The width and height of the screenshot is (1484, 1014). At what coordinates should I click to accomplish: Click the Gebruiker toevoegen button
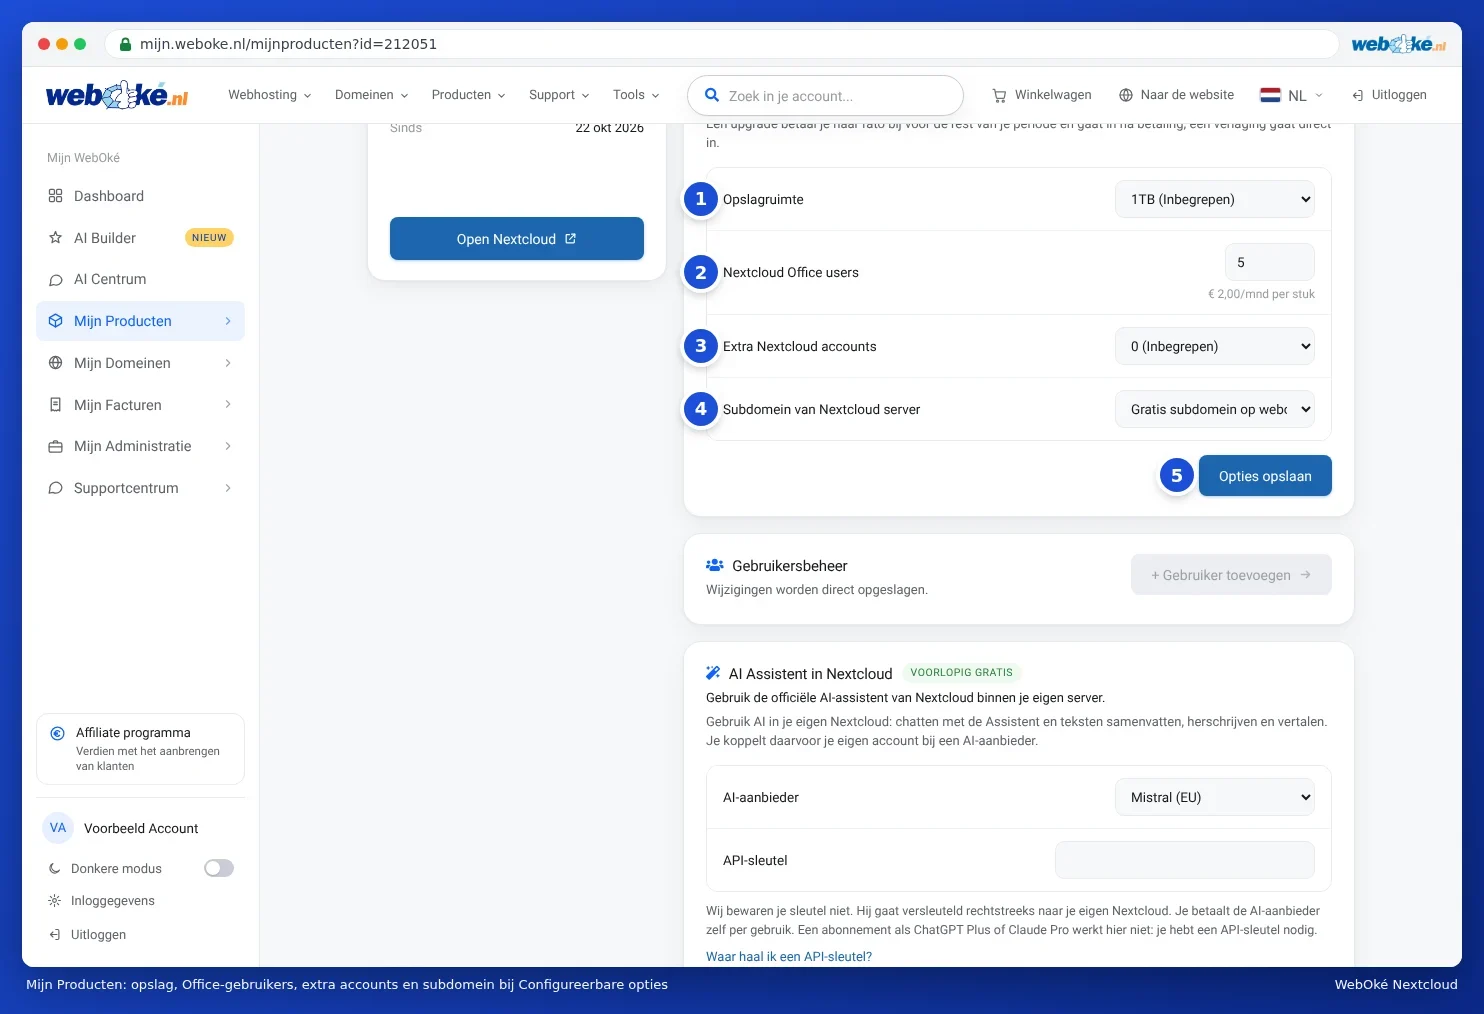point(1231,575)
